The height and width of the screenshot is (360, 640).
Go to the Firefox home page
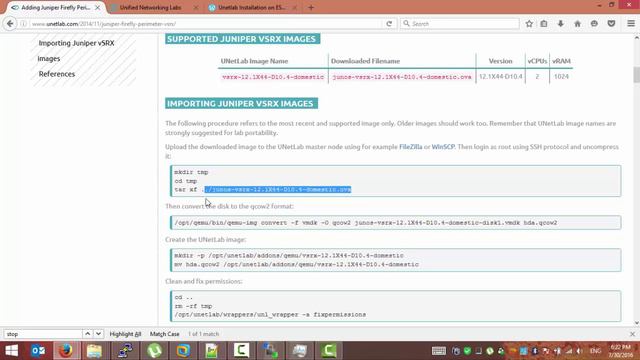point(577,24)
